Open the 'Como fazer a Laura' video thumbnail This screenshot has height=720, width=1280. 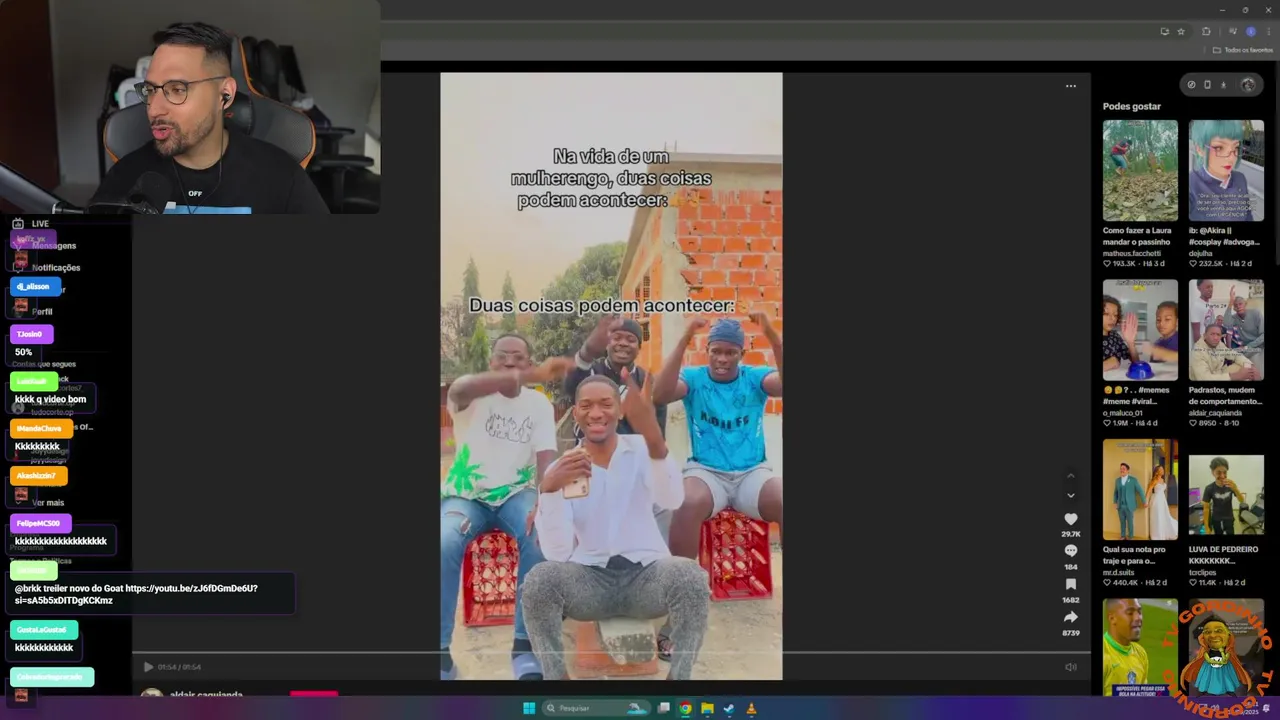click(1140, 170)
